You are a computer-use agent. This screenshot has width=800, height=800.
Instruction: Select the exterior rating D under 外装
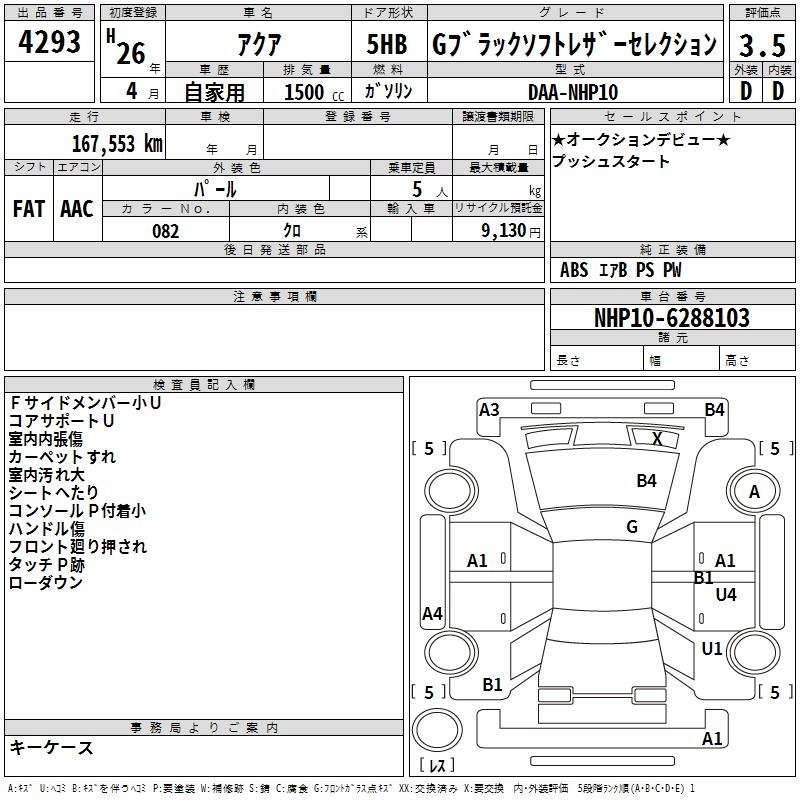(x=745, y=91)
